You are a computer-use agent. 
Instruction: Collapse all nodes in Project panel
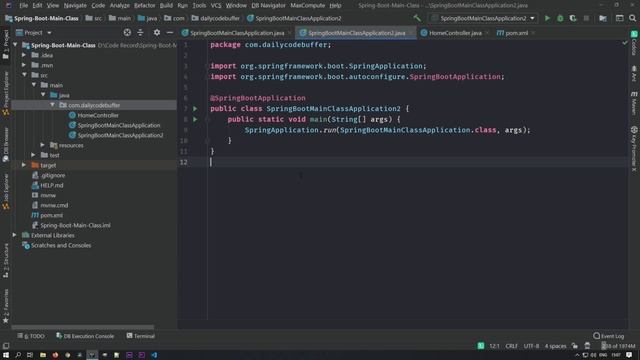click(x=140, y=33)
